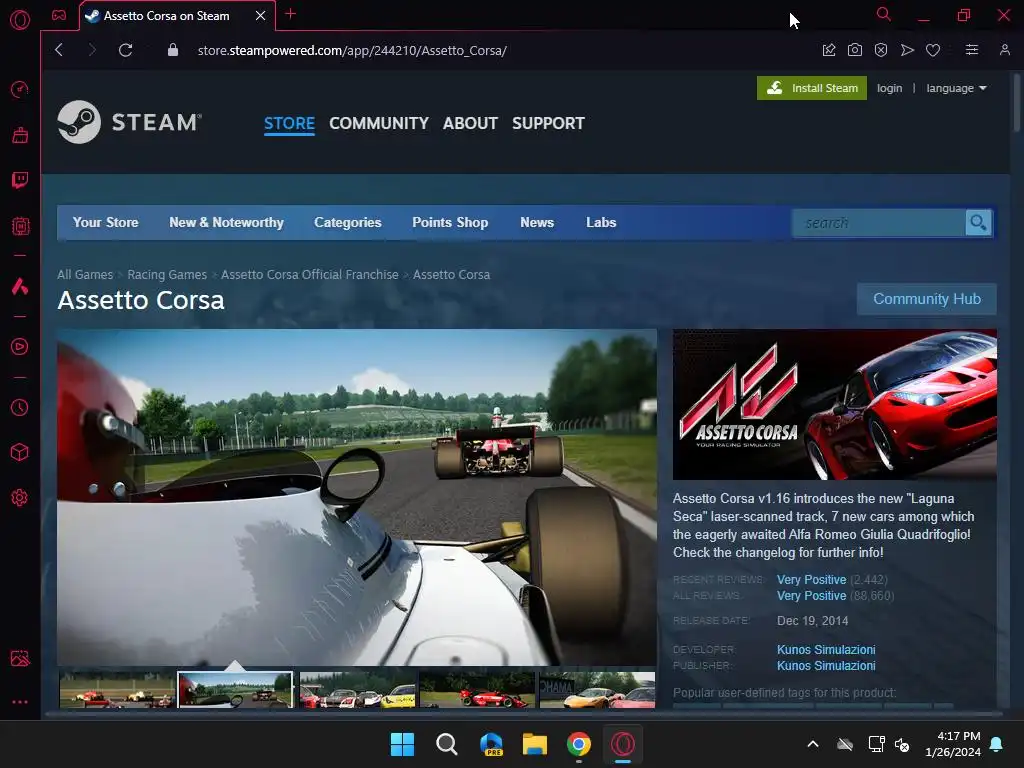Open the share page icon in address bar
Viewport: 1024px width, 768px height.
coord(829,50)
